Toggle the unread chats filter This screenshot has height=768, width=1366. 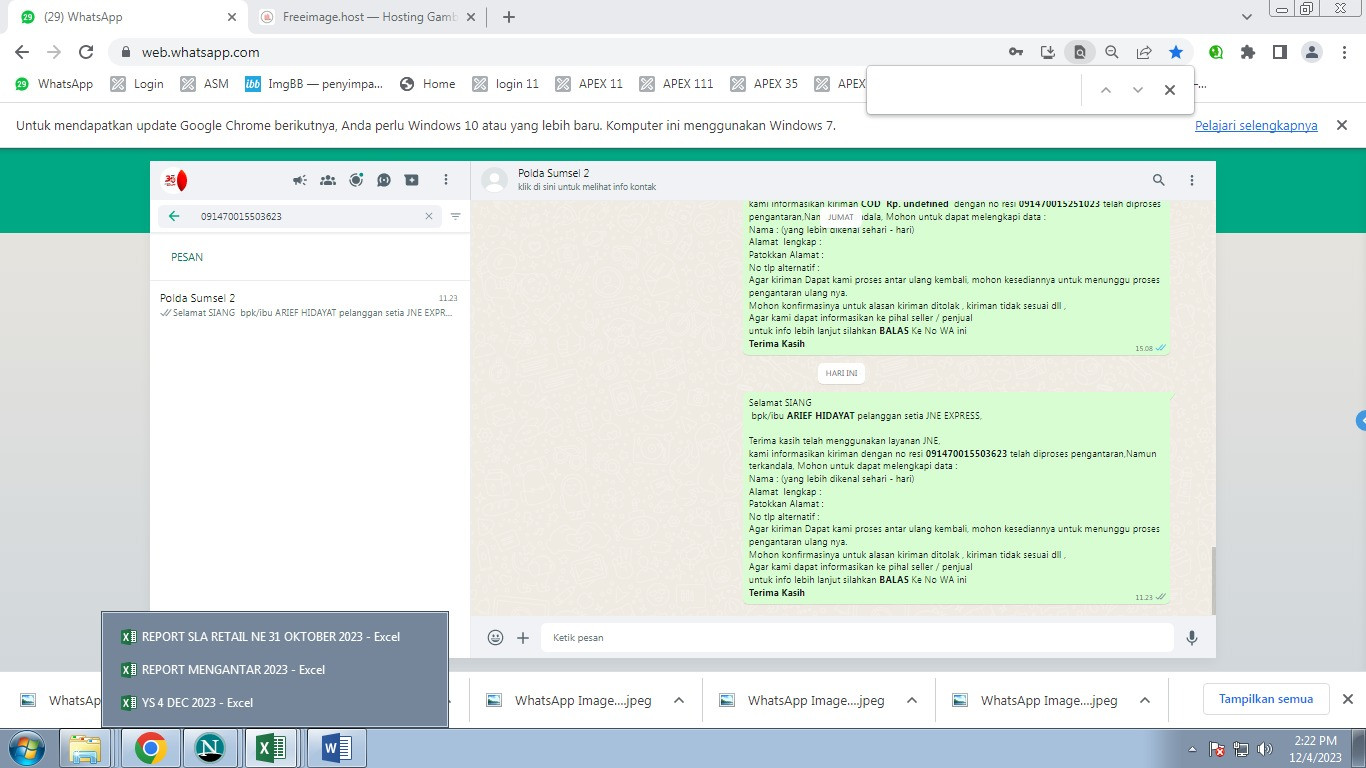[x=456, y=216]
